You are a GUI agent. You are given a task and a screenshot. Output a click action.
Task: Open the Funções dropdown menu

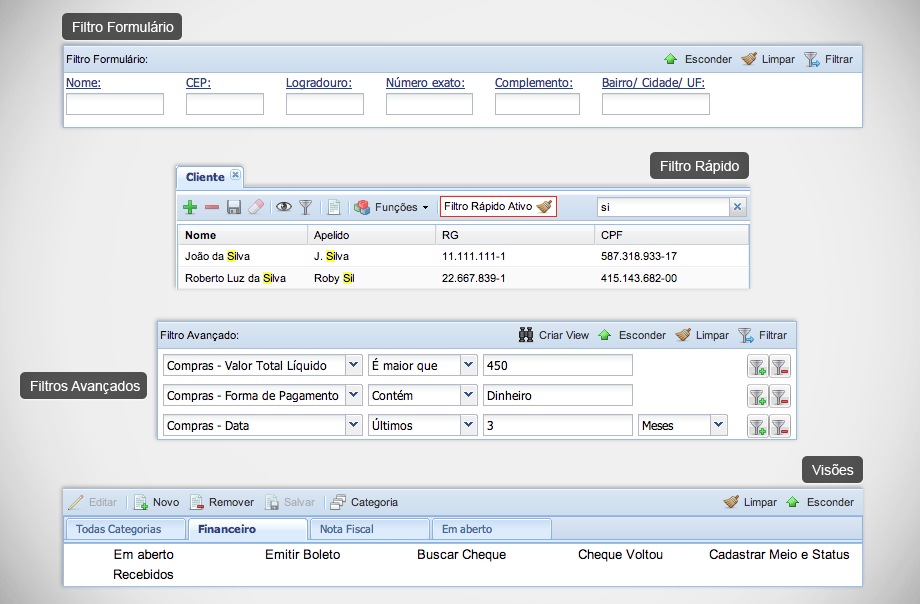[392, 207]
